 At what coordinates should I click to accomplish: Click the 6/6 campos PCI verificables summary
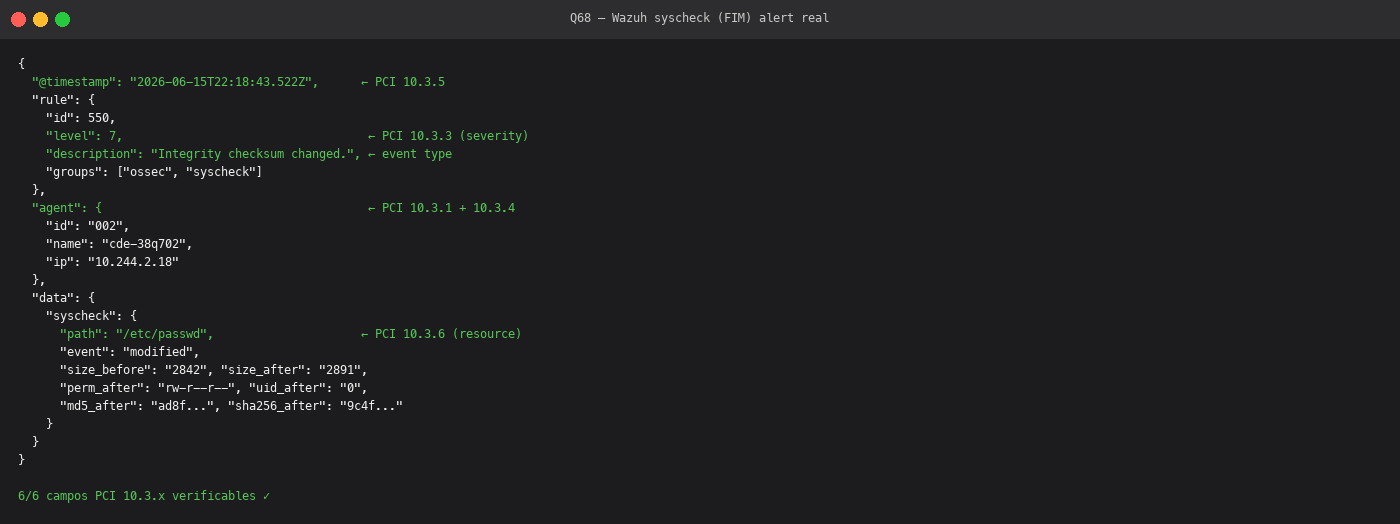pyautogui.click(x=144, y=496)
